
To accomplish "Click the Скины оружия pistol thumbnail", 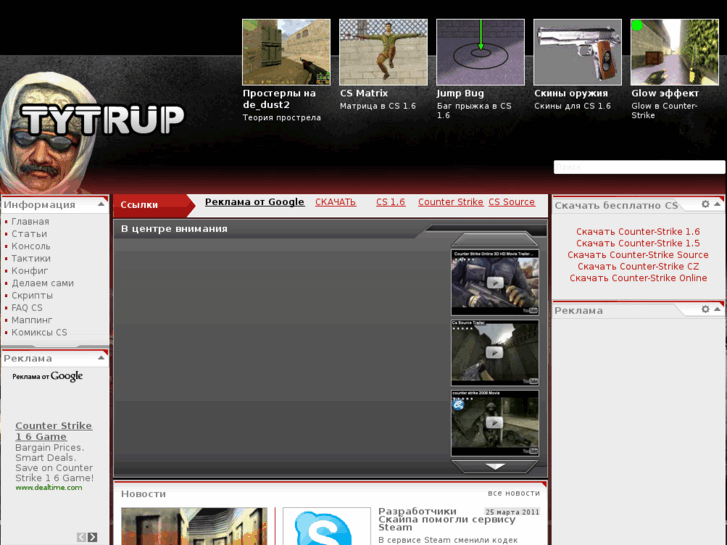I will coord(577,52).
